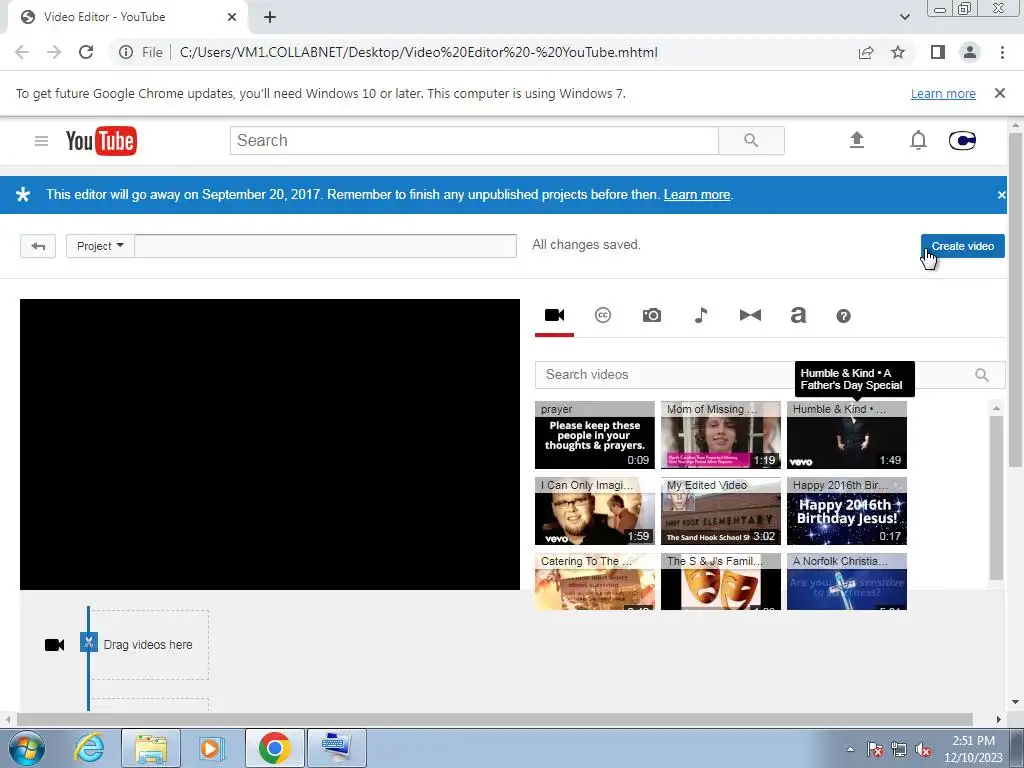Close the Chrome update info bar
This screenshot has height=768, width=1024.
point(1000,93)
